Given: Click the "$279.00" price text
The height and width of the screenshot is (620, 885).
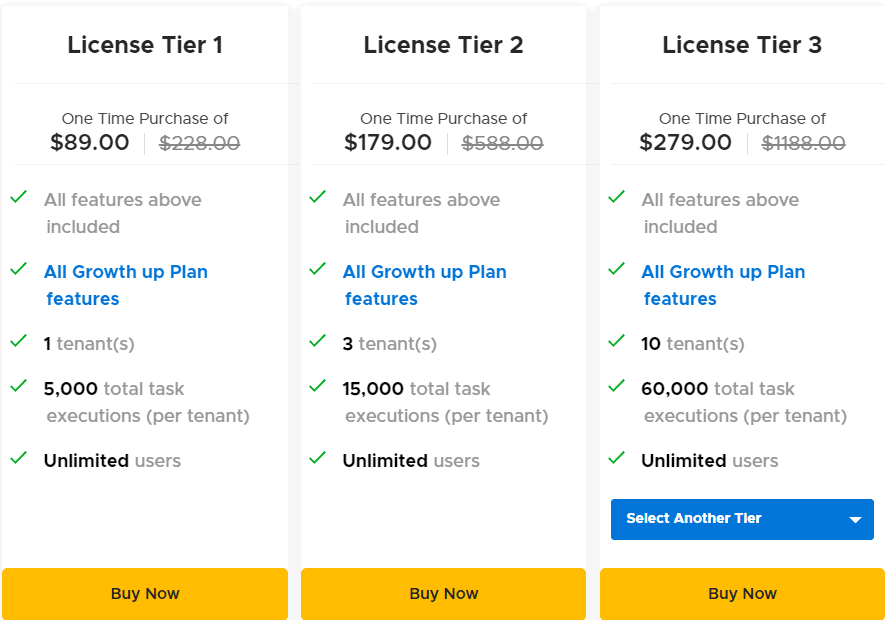Looking at the screenshot, I should click(685, 142).
